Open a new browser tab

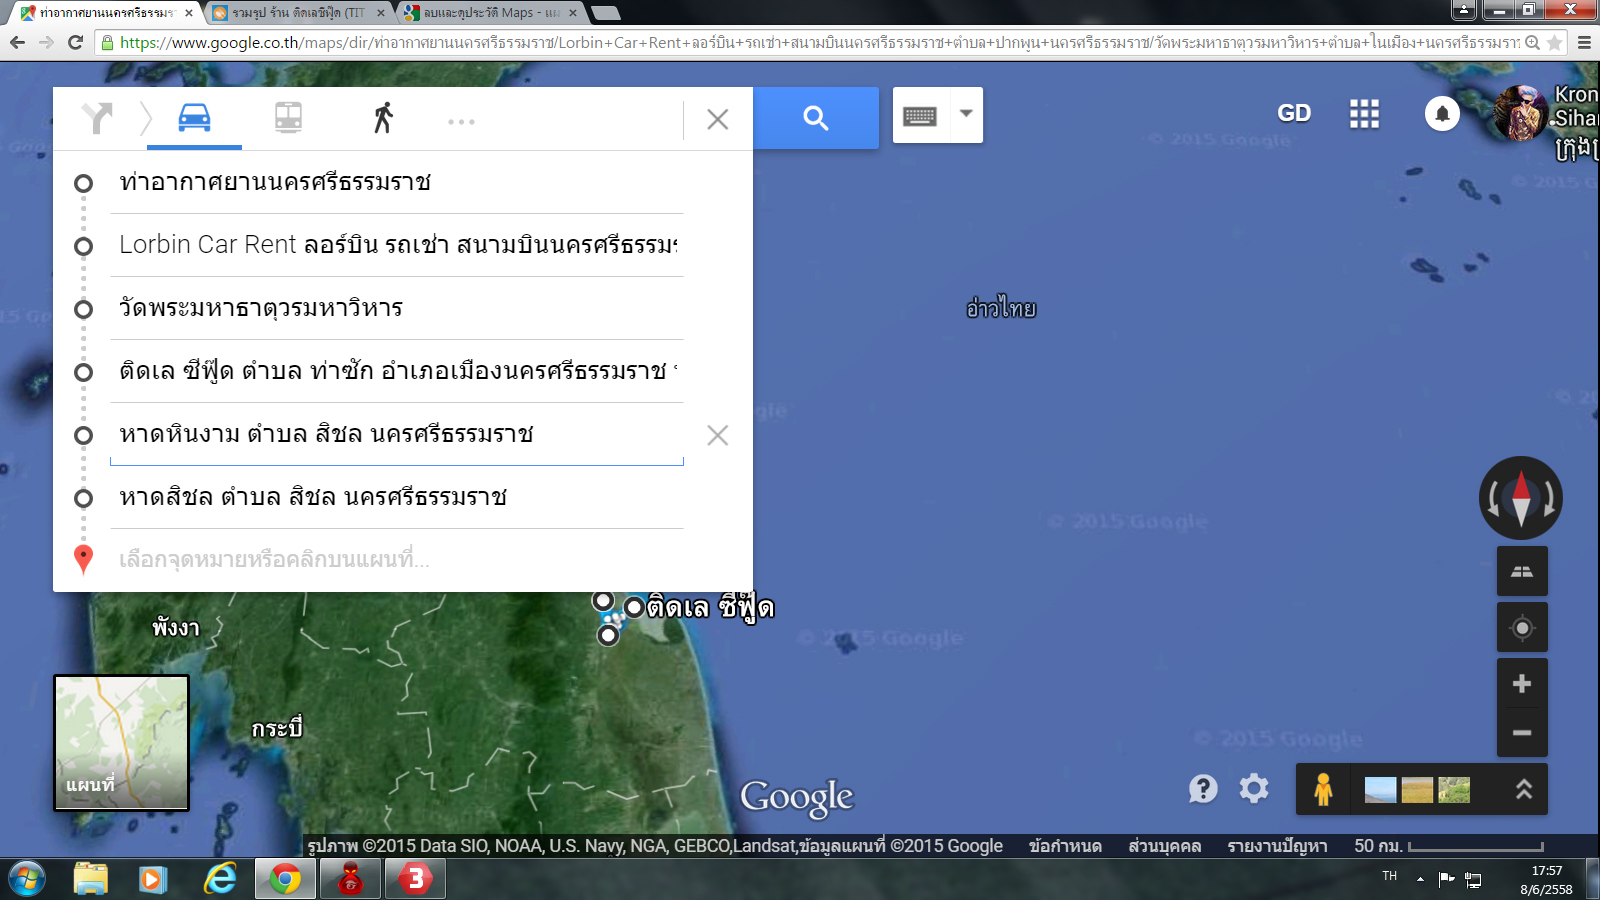coord(606,13)
